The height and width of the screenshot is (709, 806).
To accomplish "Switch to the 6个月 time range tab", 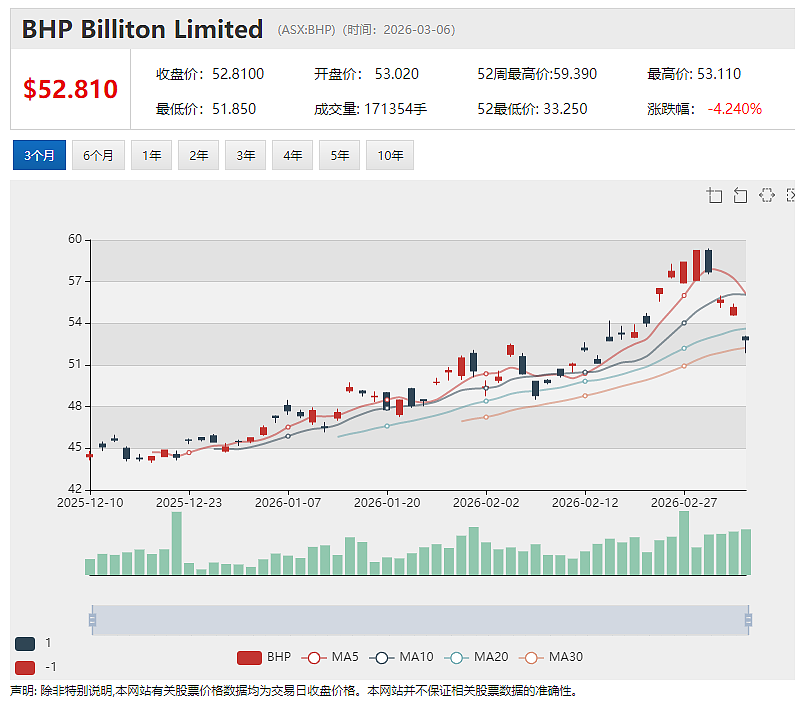I will tap(98, 155).
